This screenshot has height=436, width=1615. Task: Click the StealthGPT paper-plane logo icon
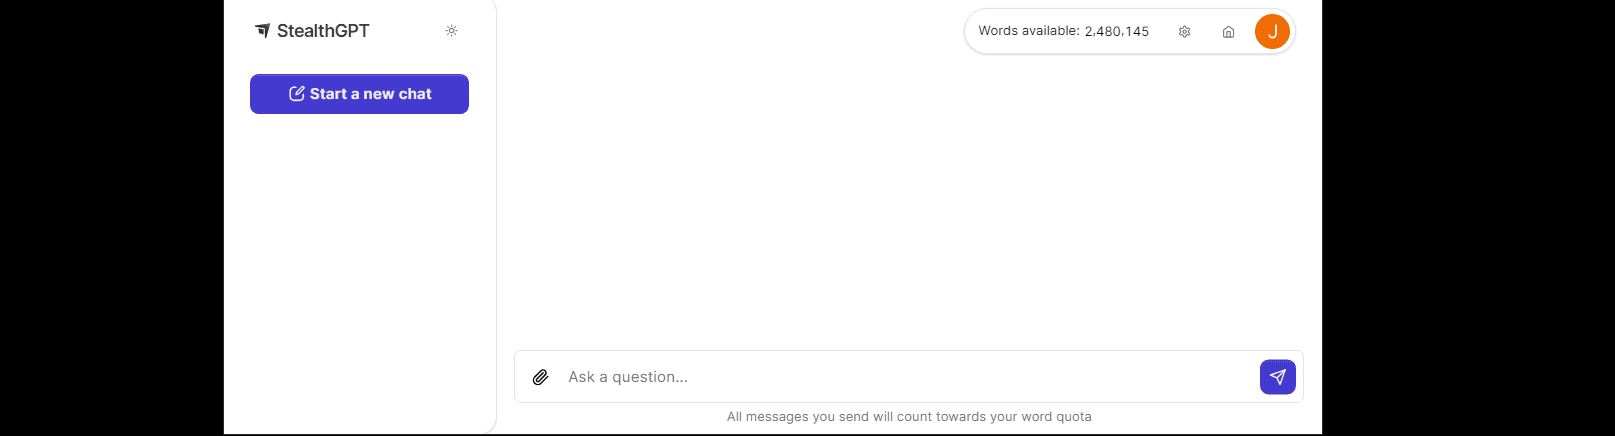(262, 31)
